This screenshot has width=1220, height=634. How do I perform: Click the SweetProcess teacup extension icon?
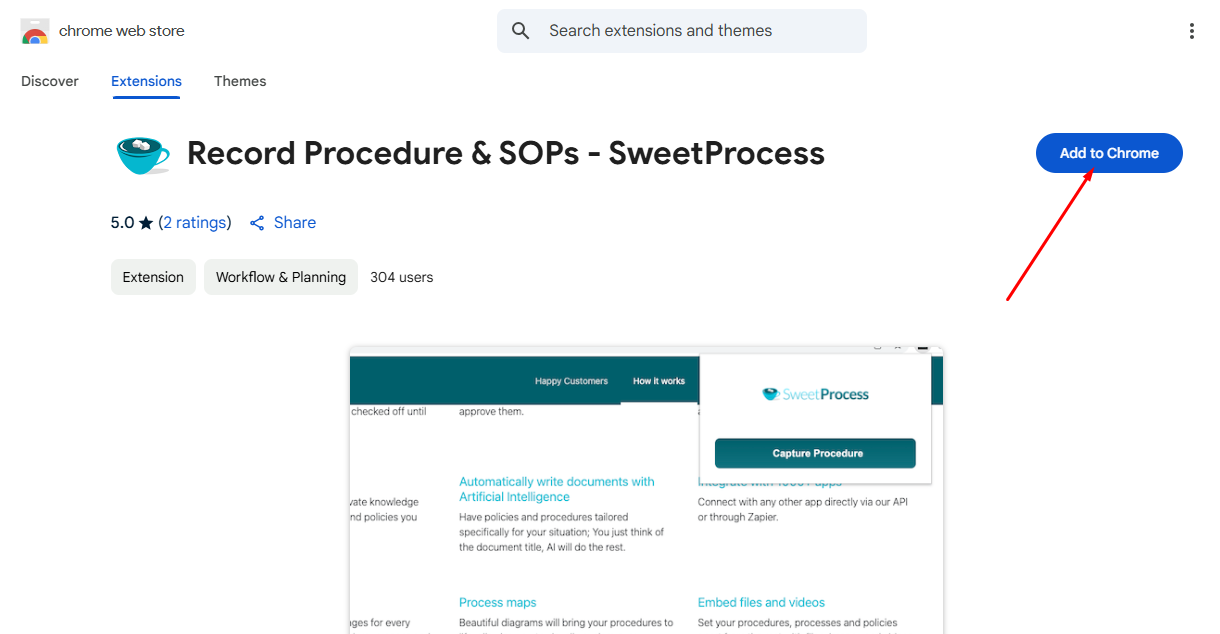tap(143, 154)
